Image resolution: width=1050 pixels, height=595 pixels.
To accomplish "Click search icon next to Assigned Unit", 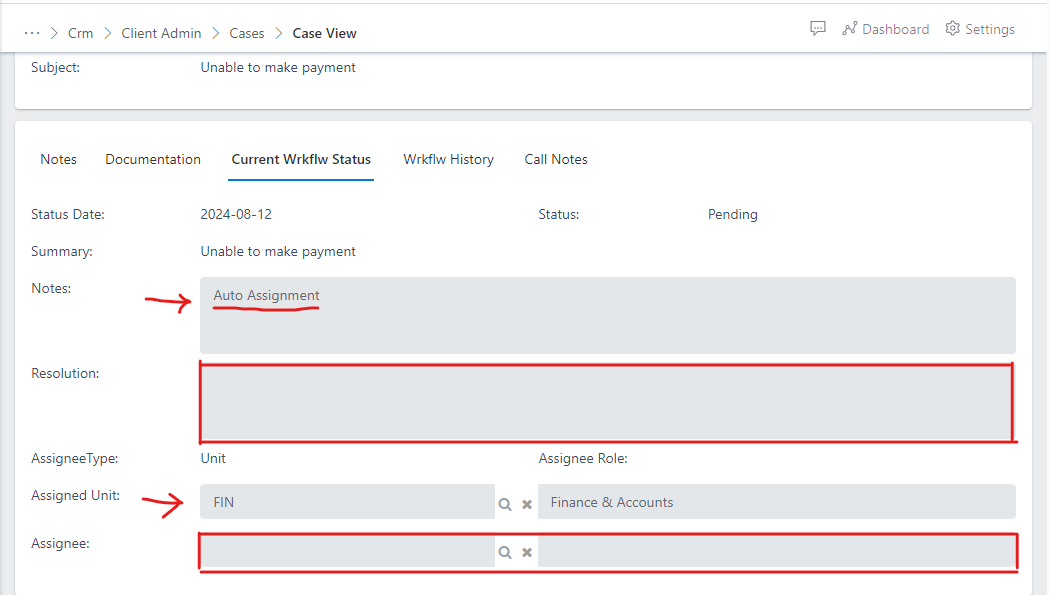I will click(x=506, y=504).
